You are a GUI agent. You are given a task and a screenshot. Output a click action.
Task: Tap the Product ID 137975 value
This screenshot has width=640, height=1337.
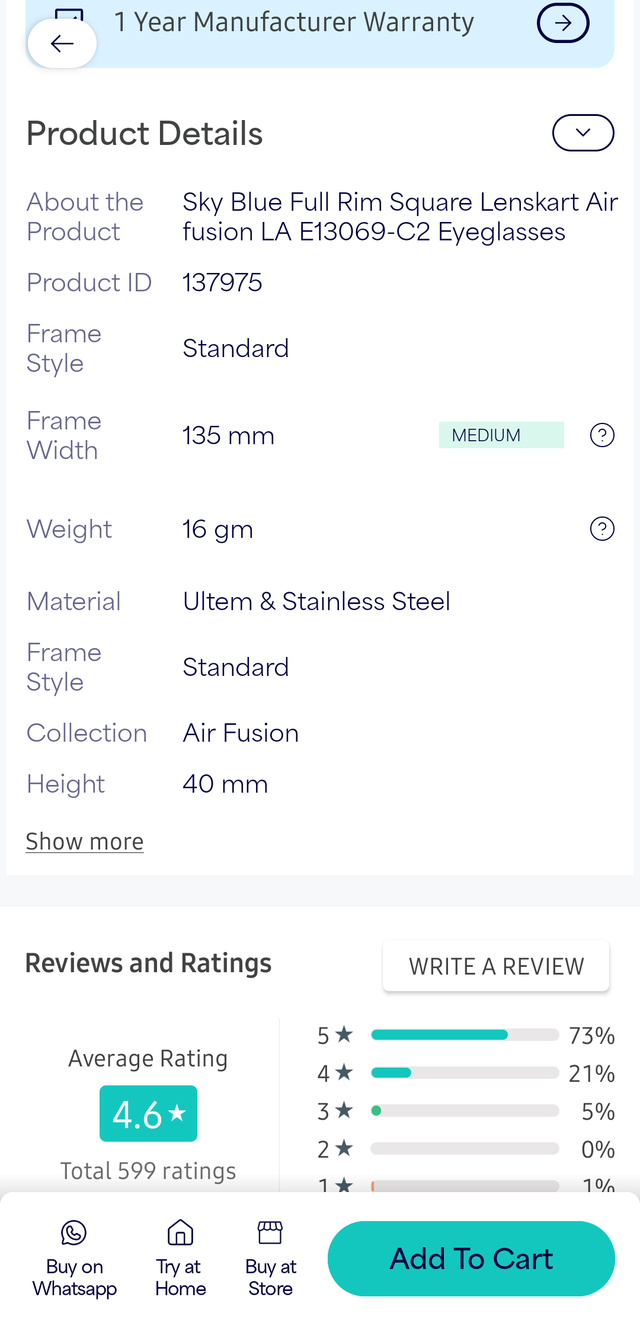(x=222, y=283)
